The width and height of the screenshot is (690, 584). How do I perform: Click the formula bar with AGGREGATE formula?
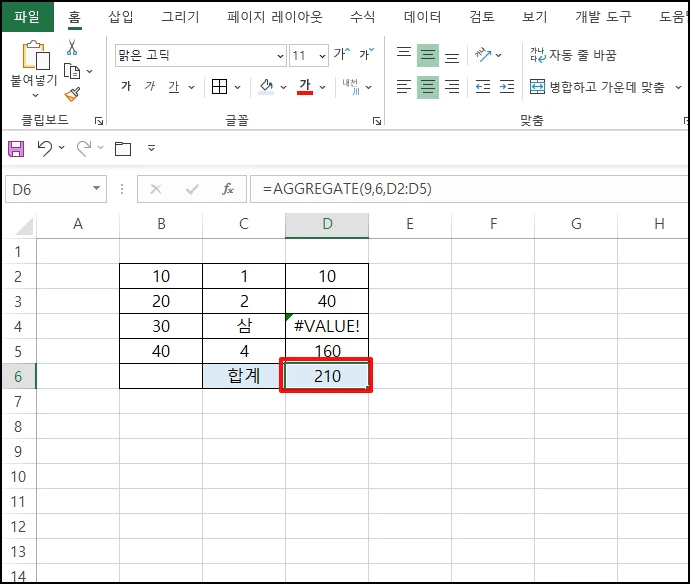(469, 189)
